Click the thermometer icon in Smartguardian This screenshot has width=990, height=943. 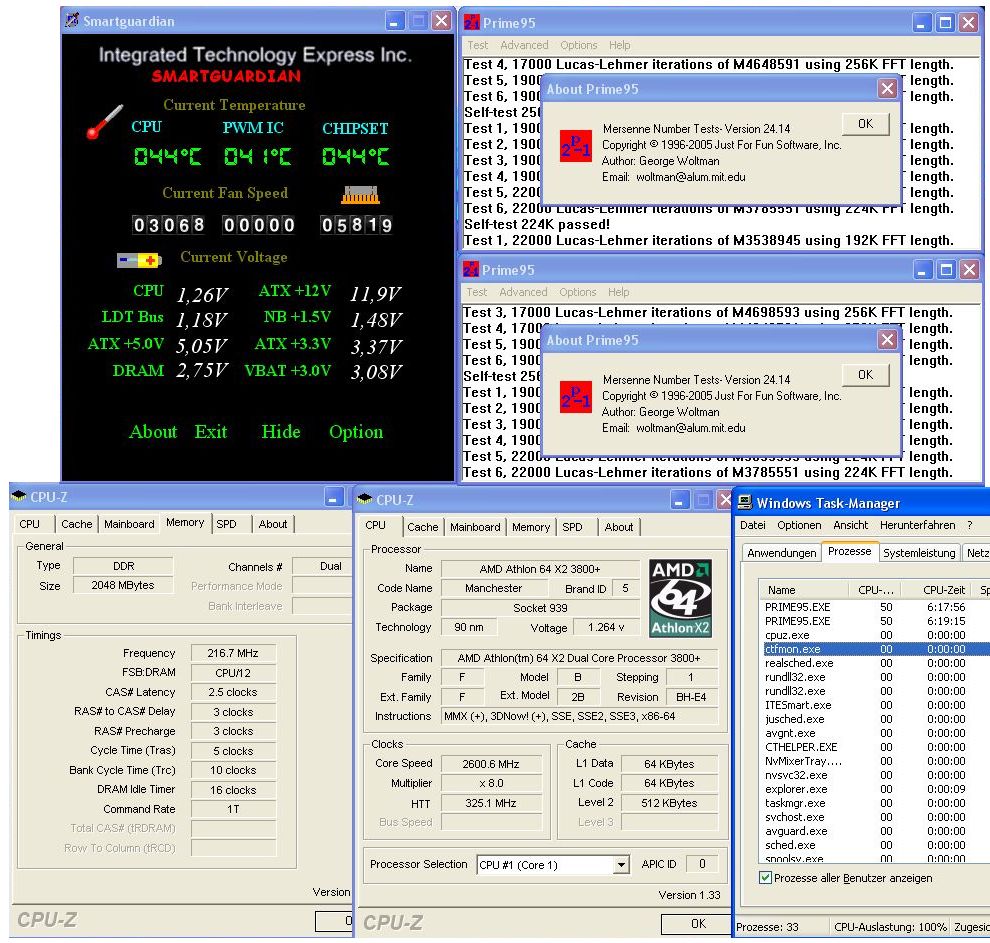point(105,122)
